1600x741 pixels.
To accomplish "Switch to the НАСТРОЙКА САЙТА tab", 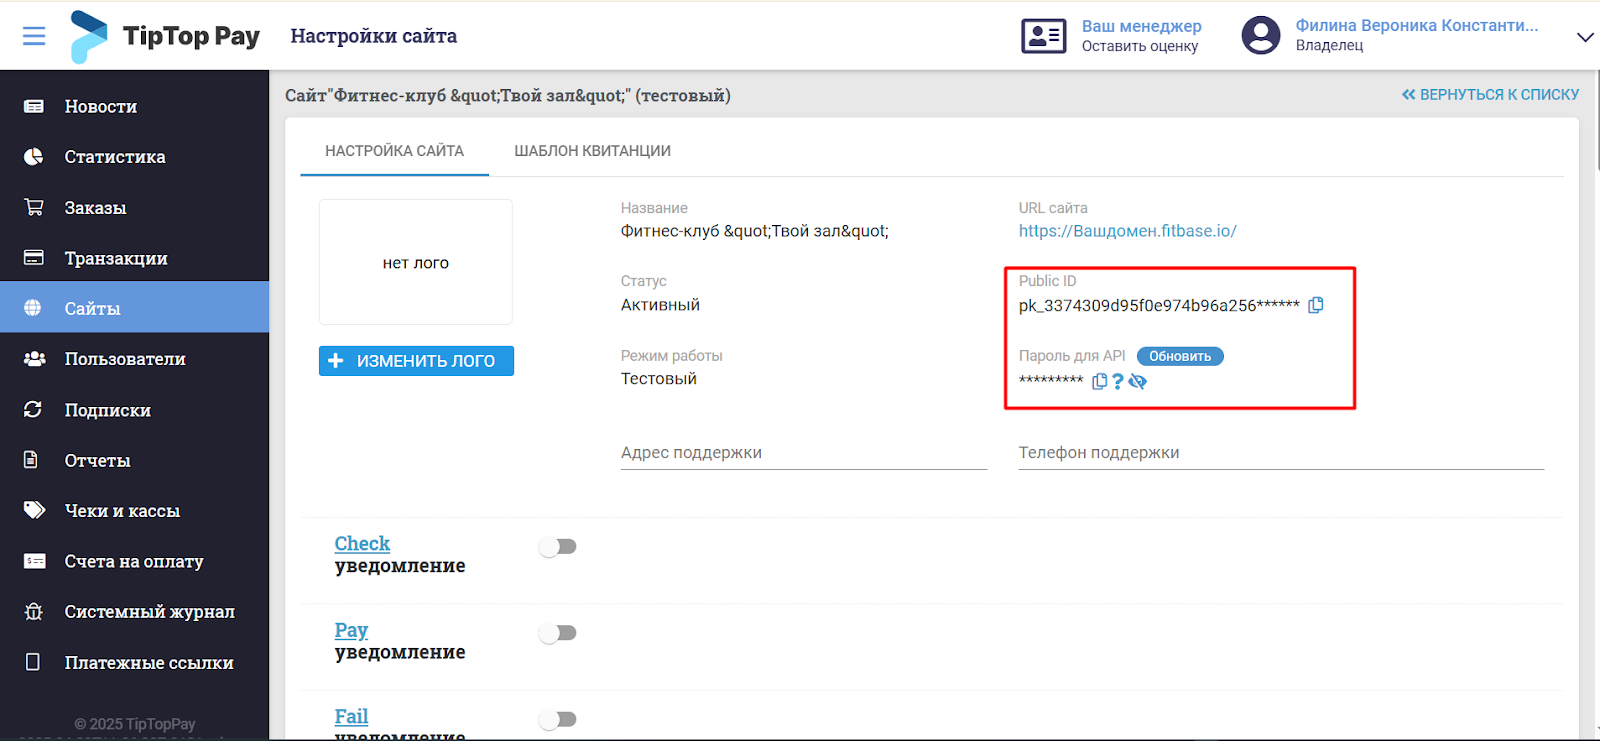I will coord(394,151).
